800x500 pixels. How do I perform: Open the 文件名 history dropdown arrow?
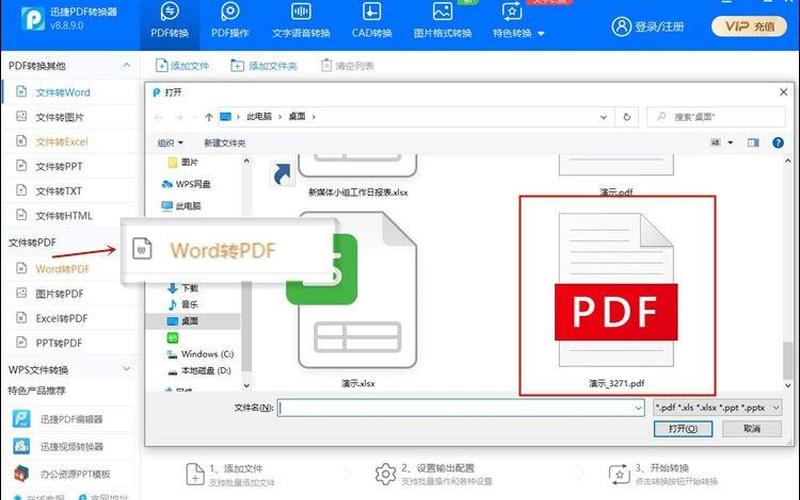(x=638, y=407)
